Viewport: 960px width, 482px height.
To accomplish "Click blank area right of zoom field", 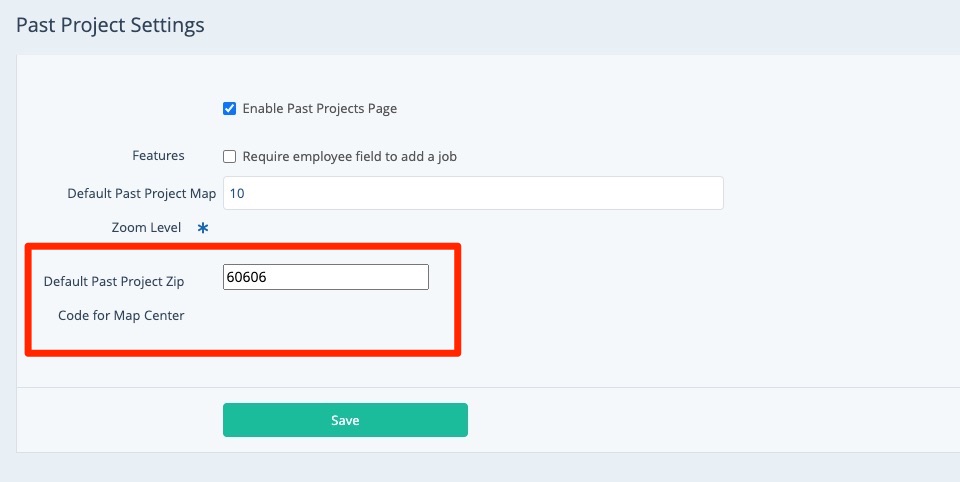I will click(840, 193).
